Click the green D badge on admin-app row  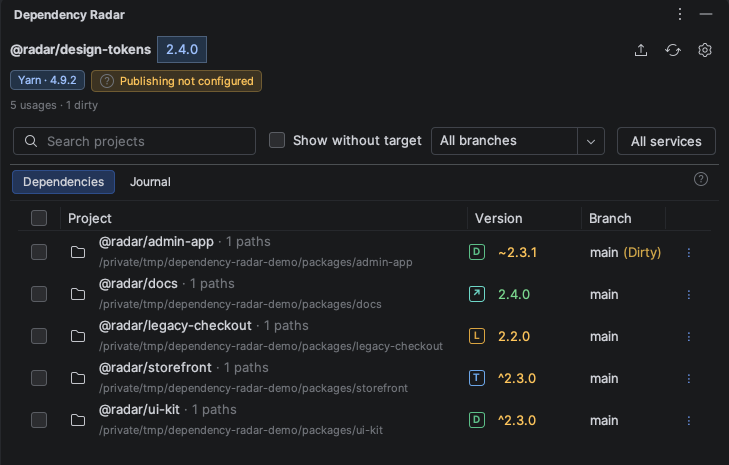click(477, 252)
